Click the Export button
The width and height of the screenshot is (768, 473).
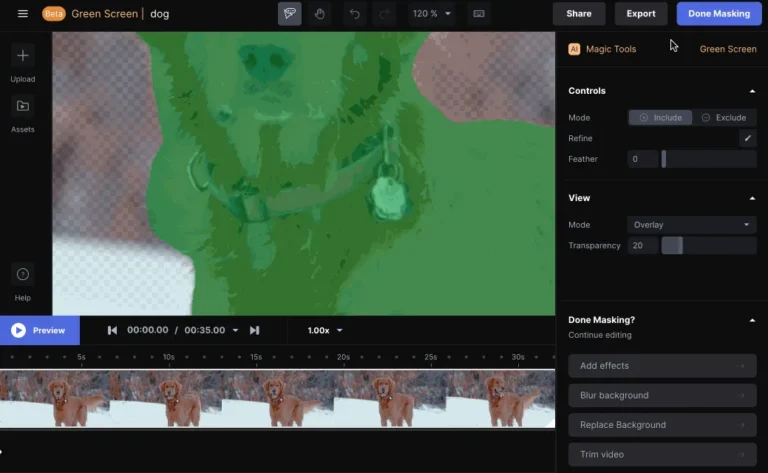pos(641,14)
